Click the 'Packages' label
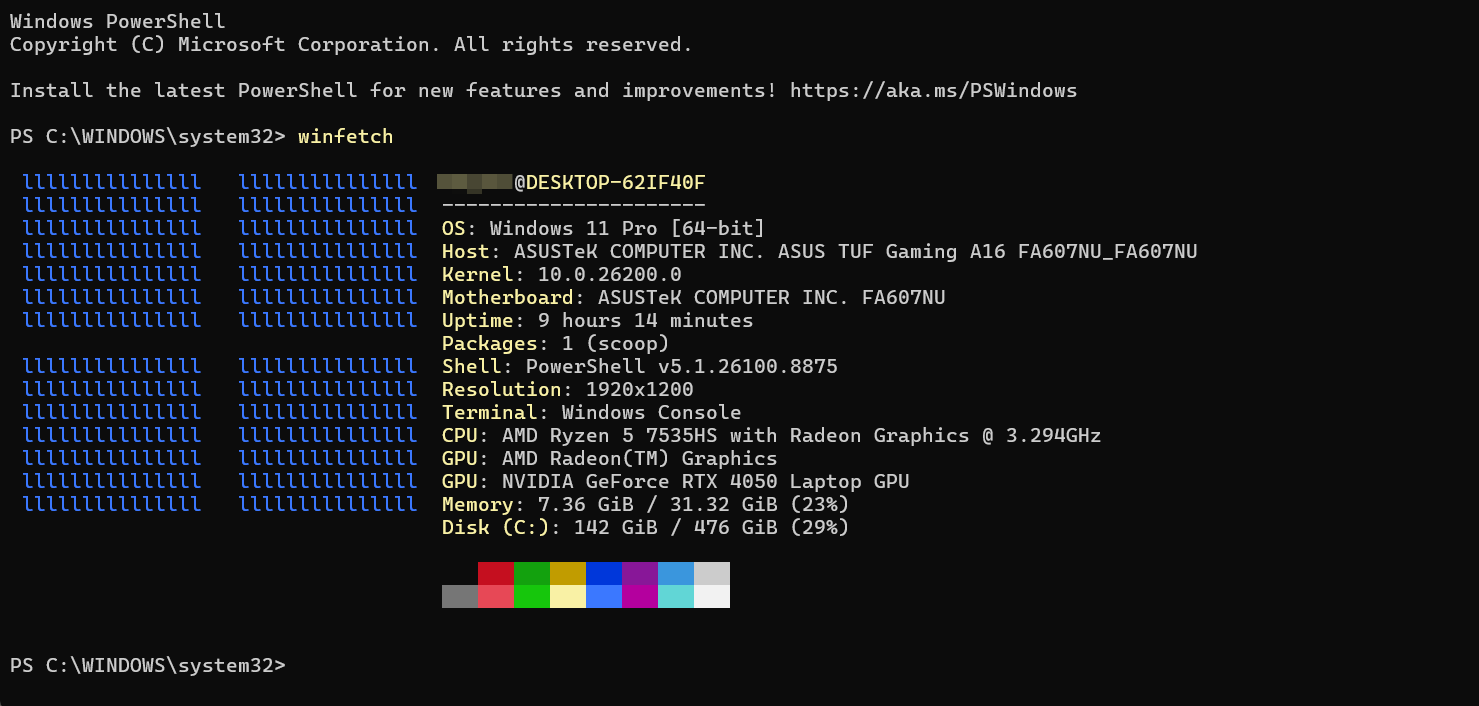The width and height of the screenshot is (1479, 706). 490,344
